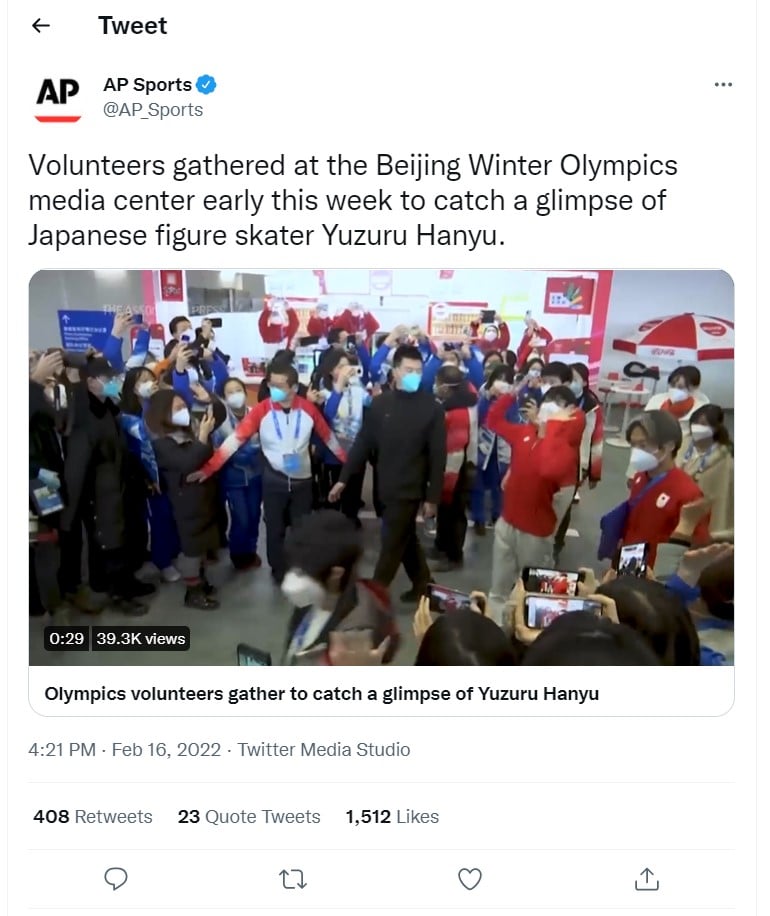Screen dimensions: 770x916
Task: Like the tweet with the heart icon
Action: (470, 879)
